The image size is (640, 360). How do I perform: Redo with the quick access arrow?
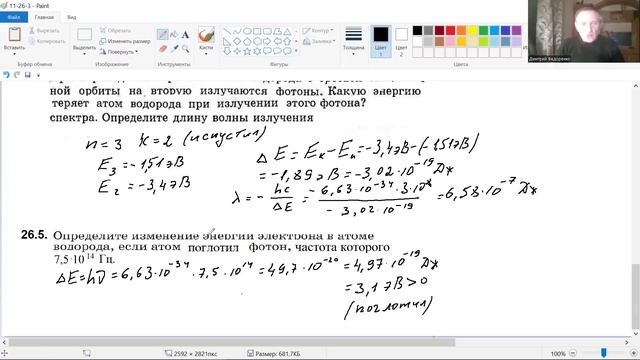[x=17, y=75]
